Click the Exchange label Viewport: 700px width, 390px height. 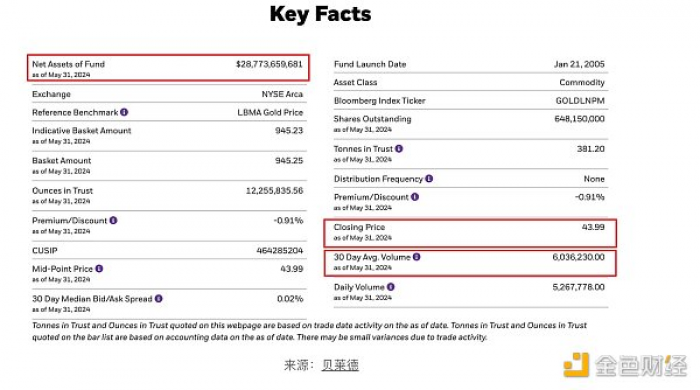[51, 94]
